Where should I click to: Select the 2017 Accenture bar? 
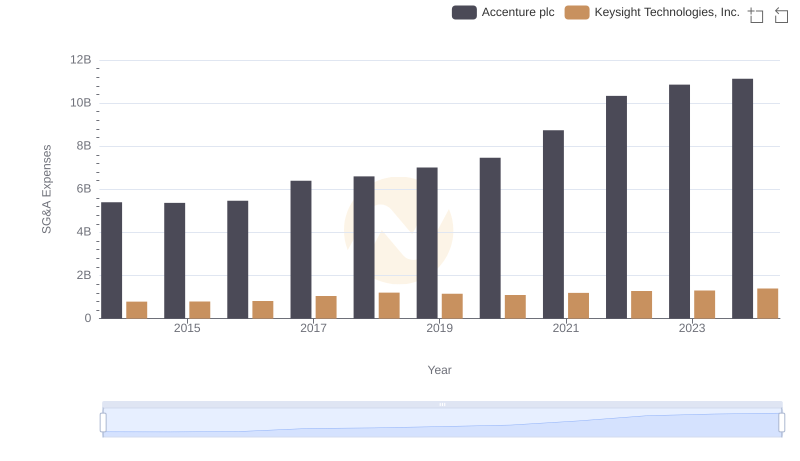[x=301, y=249]
